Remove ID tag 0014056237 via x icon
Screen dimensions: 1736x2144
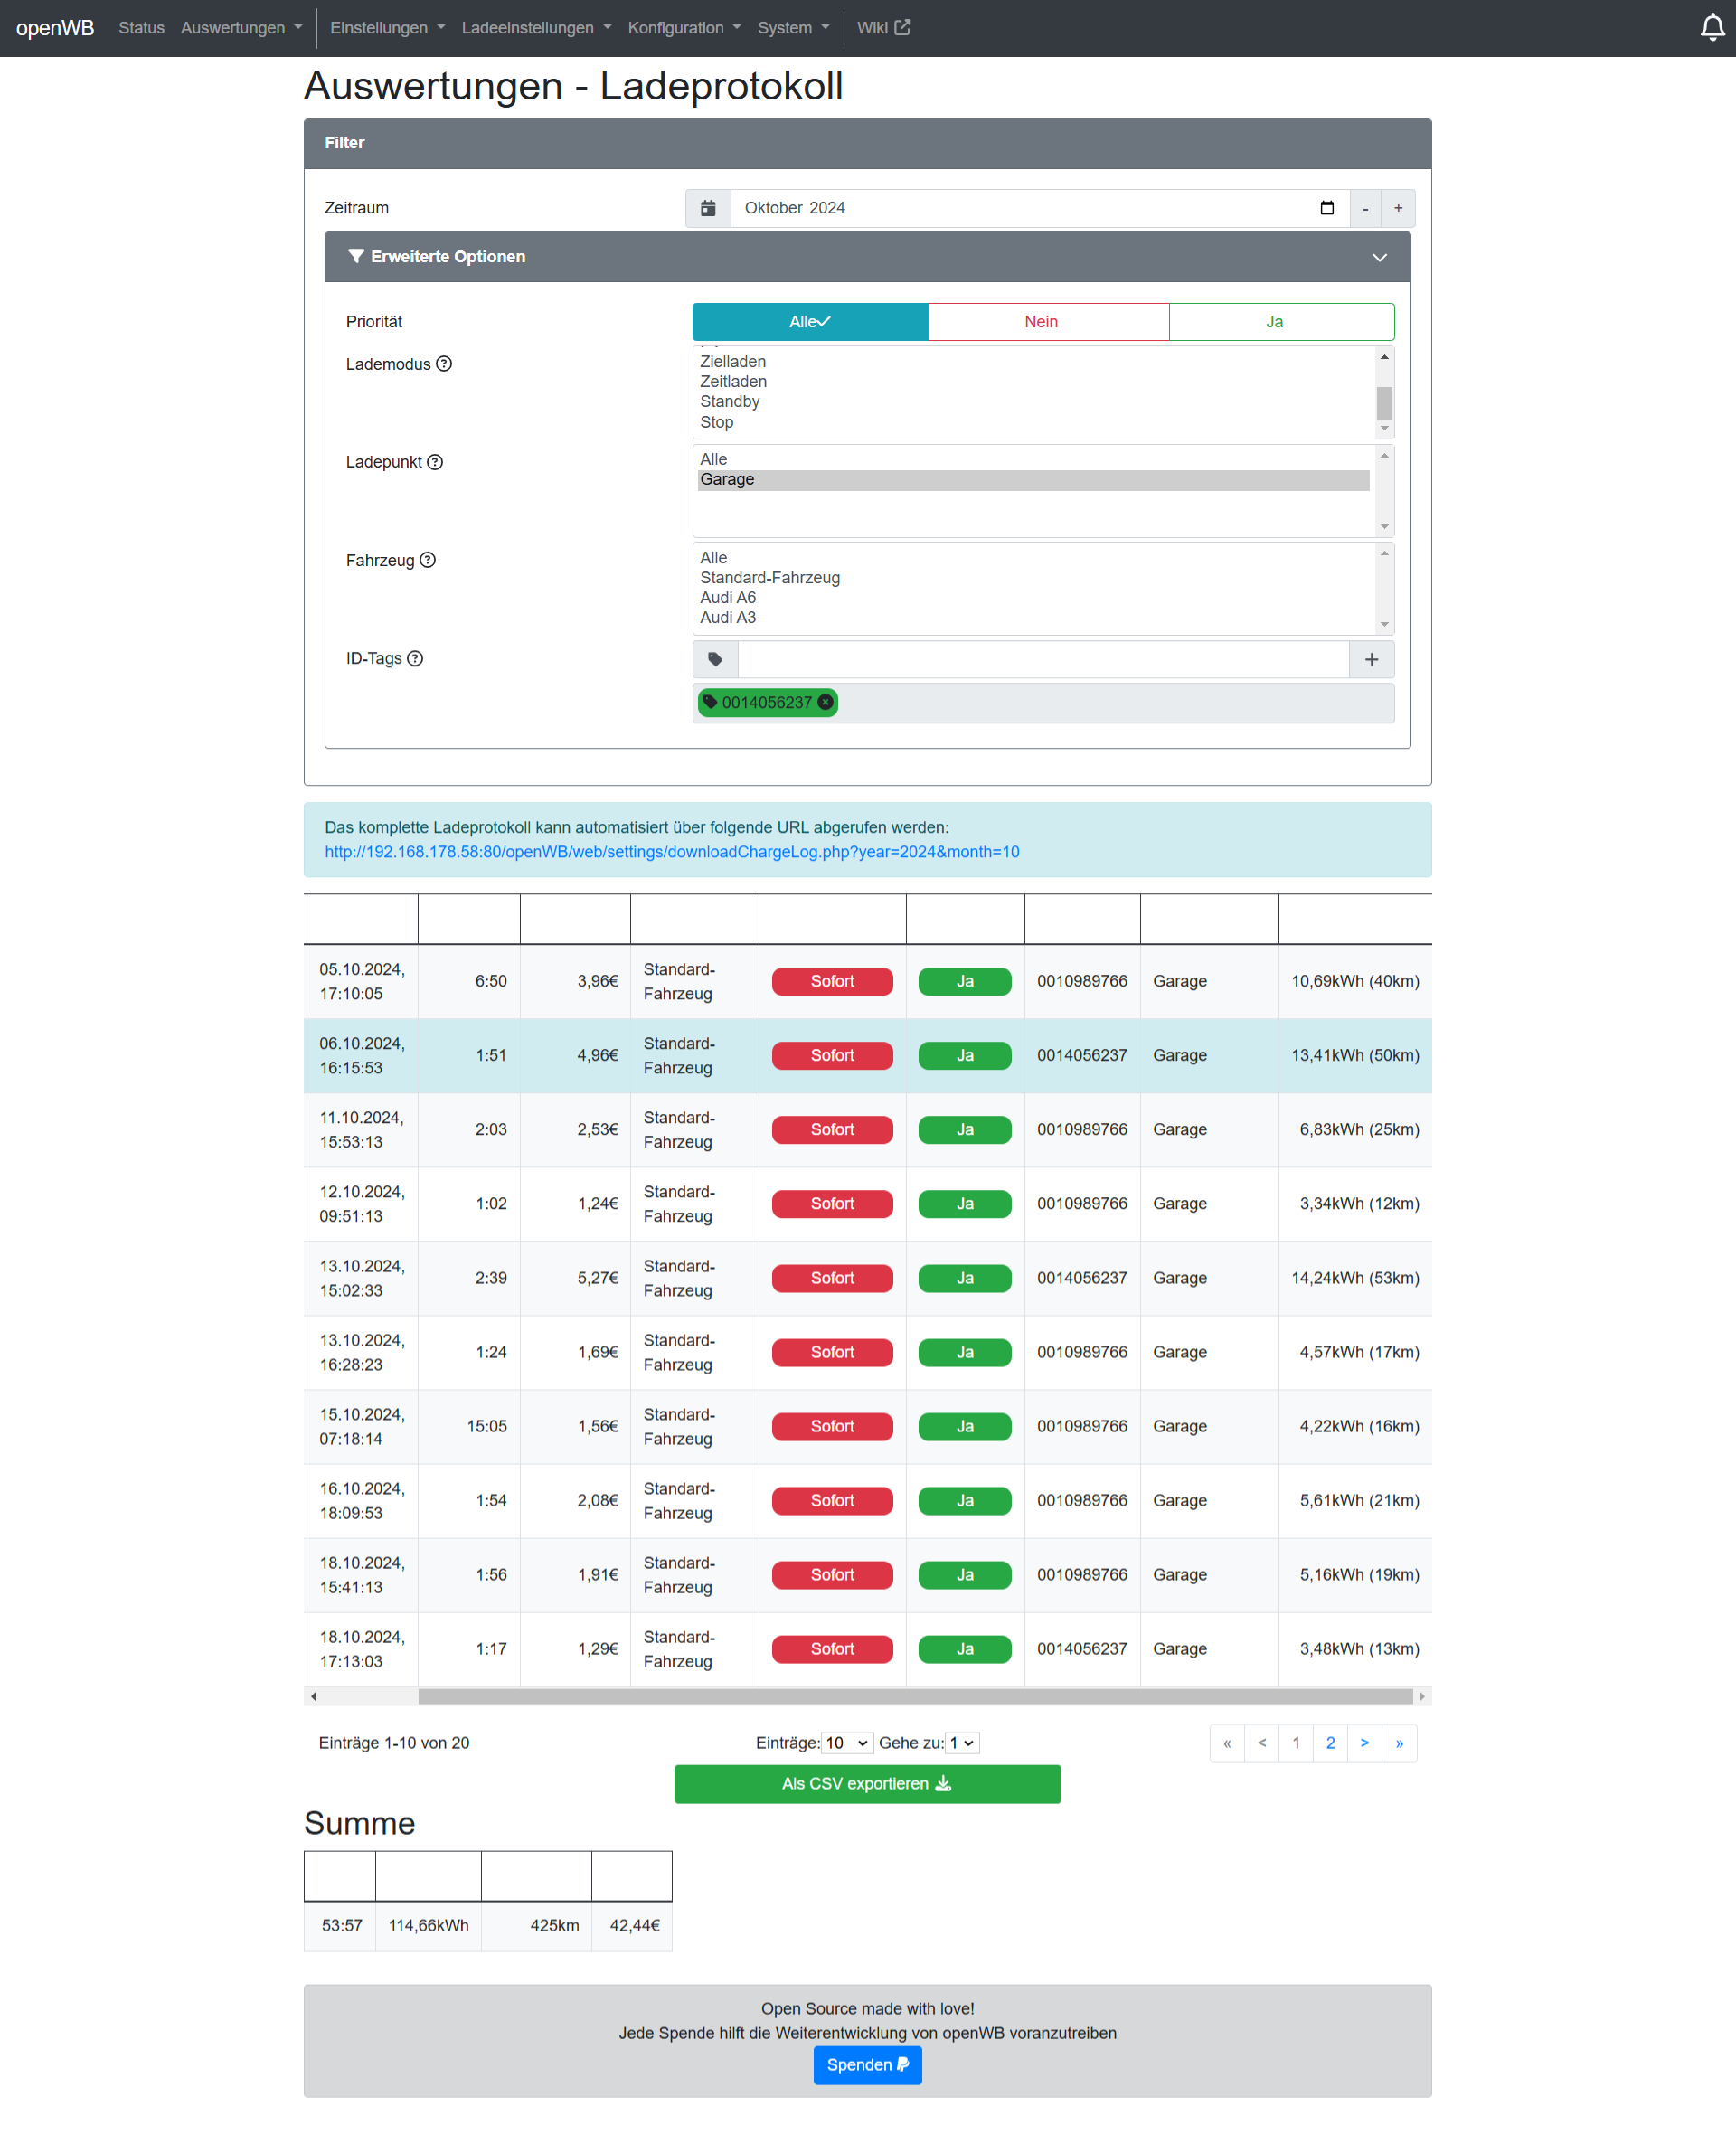click(x=825, y=702)
